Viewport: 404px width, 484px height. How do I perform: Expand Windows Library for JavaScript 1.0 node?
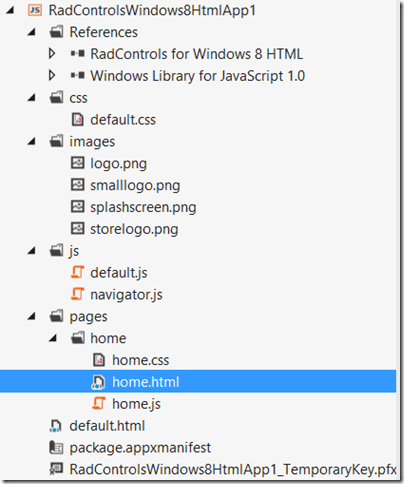[x=52, y=75]
